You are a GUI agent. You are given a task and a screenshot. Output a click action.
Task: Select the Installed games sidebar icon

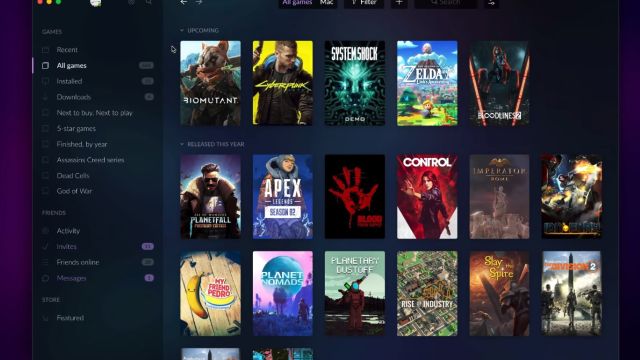(46, 81)
